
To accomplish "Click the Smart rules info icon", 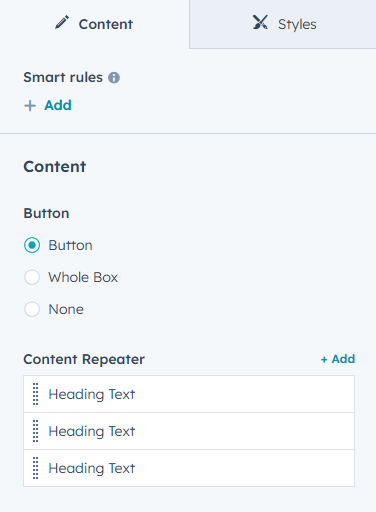I will pyautogui.click(x=114, y=78).
